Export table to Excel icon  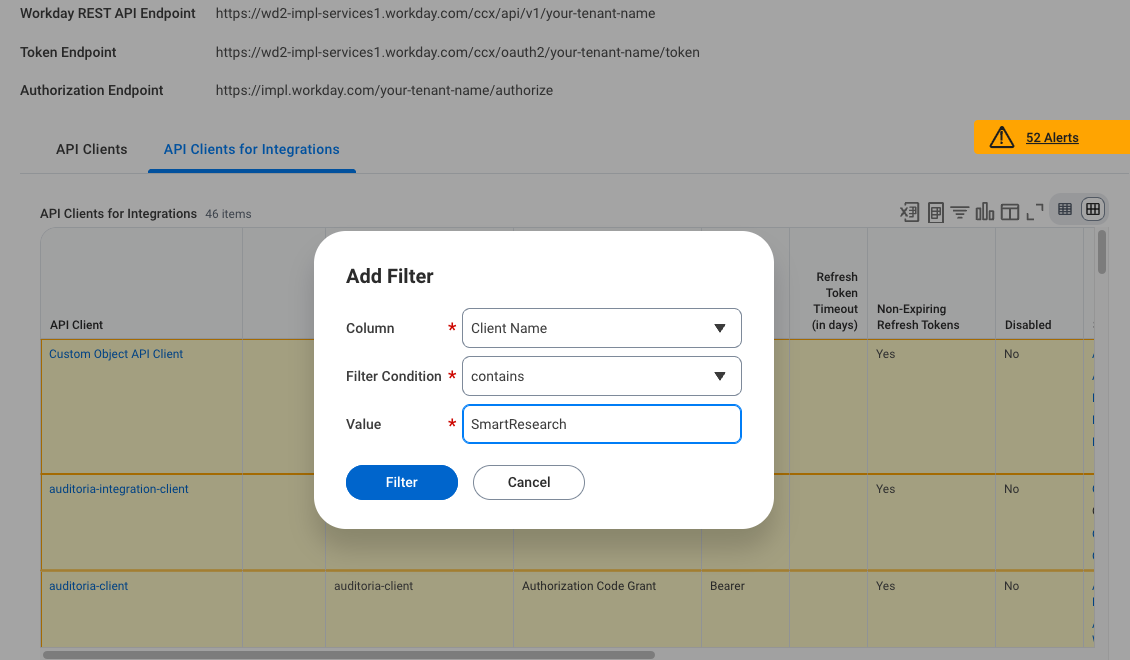tap(909, 212)
